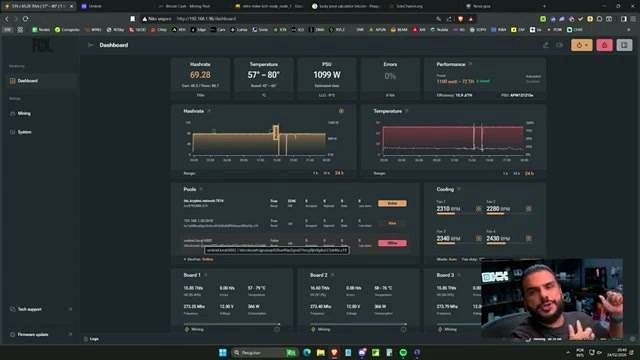Click info icon next to Performance heading
The height and width of the screenshot is (360, 640).
point(471,64)
